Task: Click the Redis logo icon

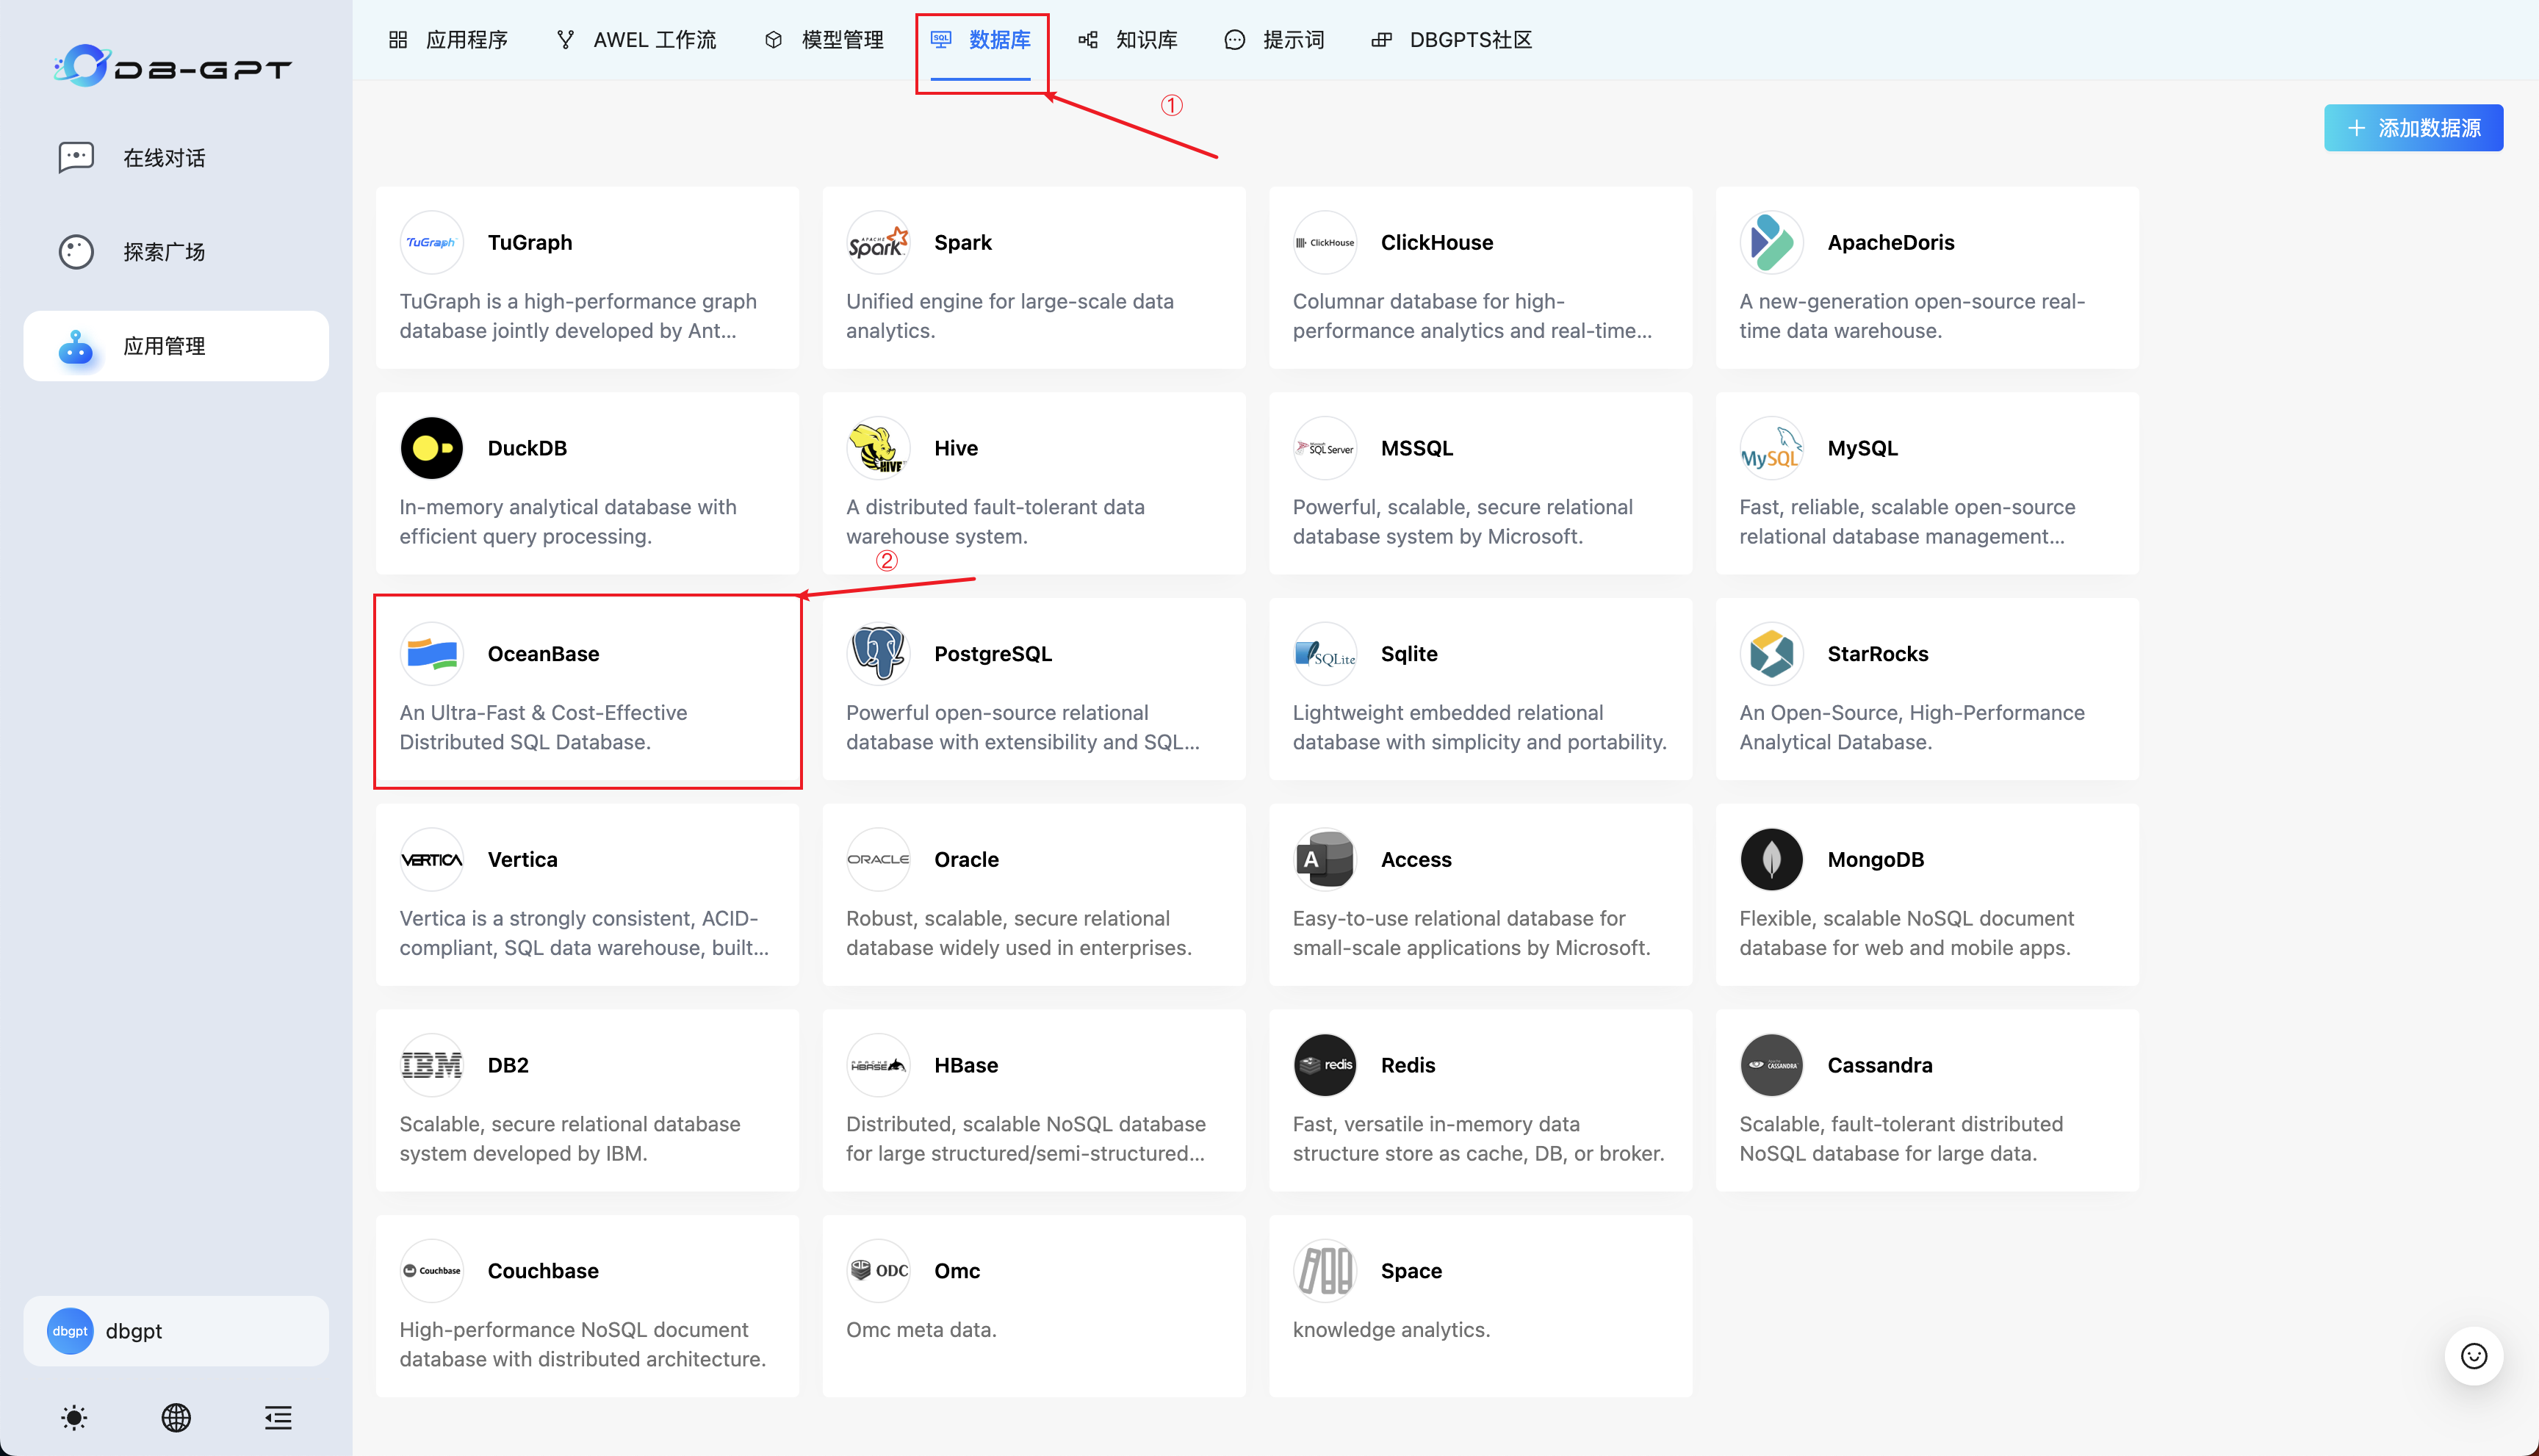Action: [x=1325, y=1065]
